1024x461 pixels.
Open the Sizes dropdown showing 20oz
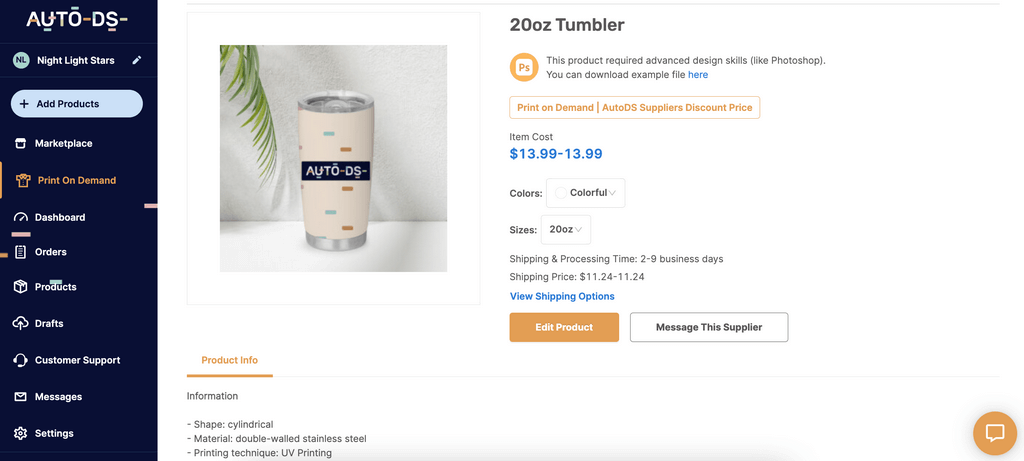(x=565, y=229)
